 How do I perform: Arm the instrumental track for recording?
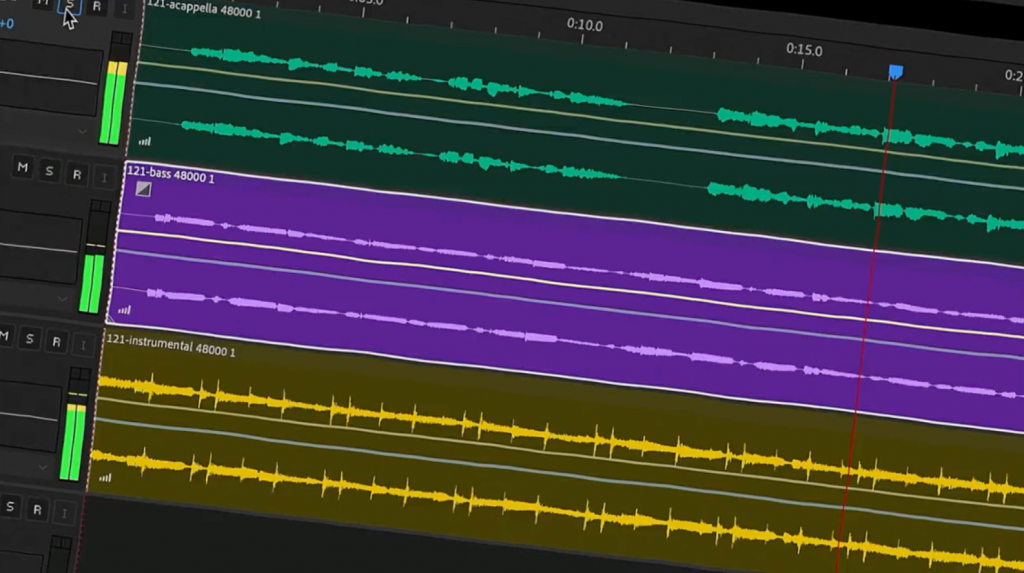pyautogui.click(x=56, y=342)
